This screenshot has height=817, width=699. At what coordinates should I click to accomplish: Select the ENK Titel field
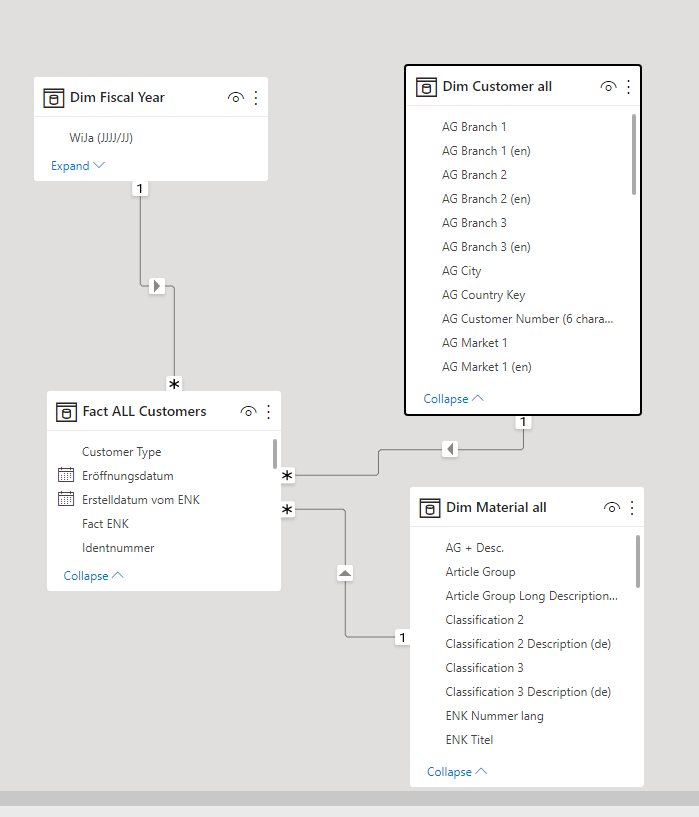(x=469, y=740)
